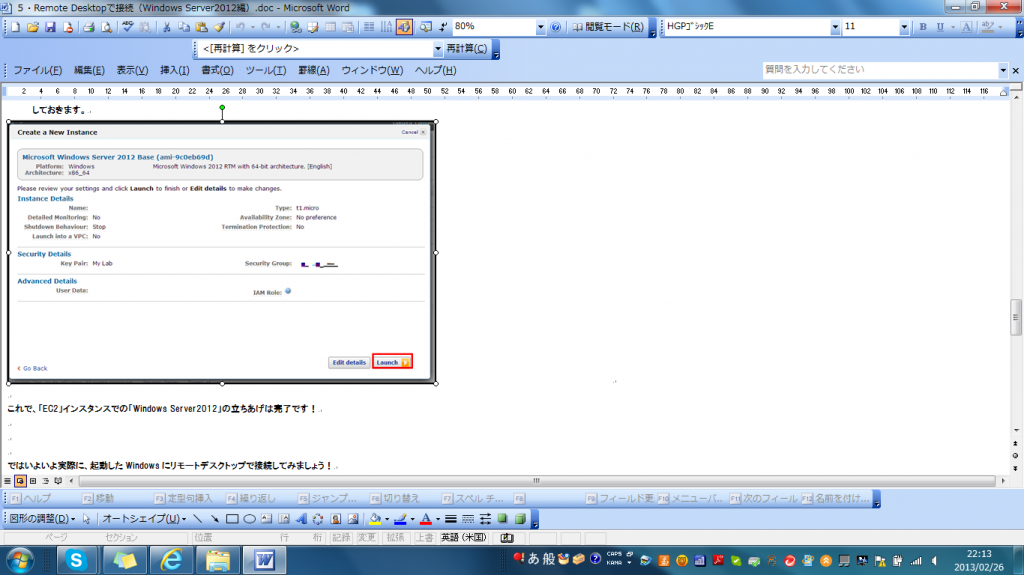Run the Spelling and Grammar check icon
The image size is (1024, 575).
click(x=127, y=27)
